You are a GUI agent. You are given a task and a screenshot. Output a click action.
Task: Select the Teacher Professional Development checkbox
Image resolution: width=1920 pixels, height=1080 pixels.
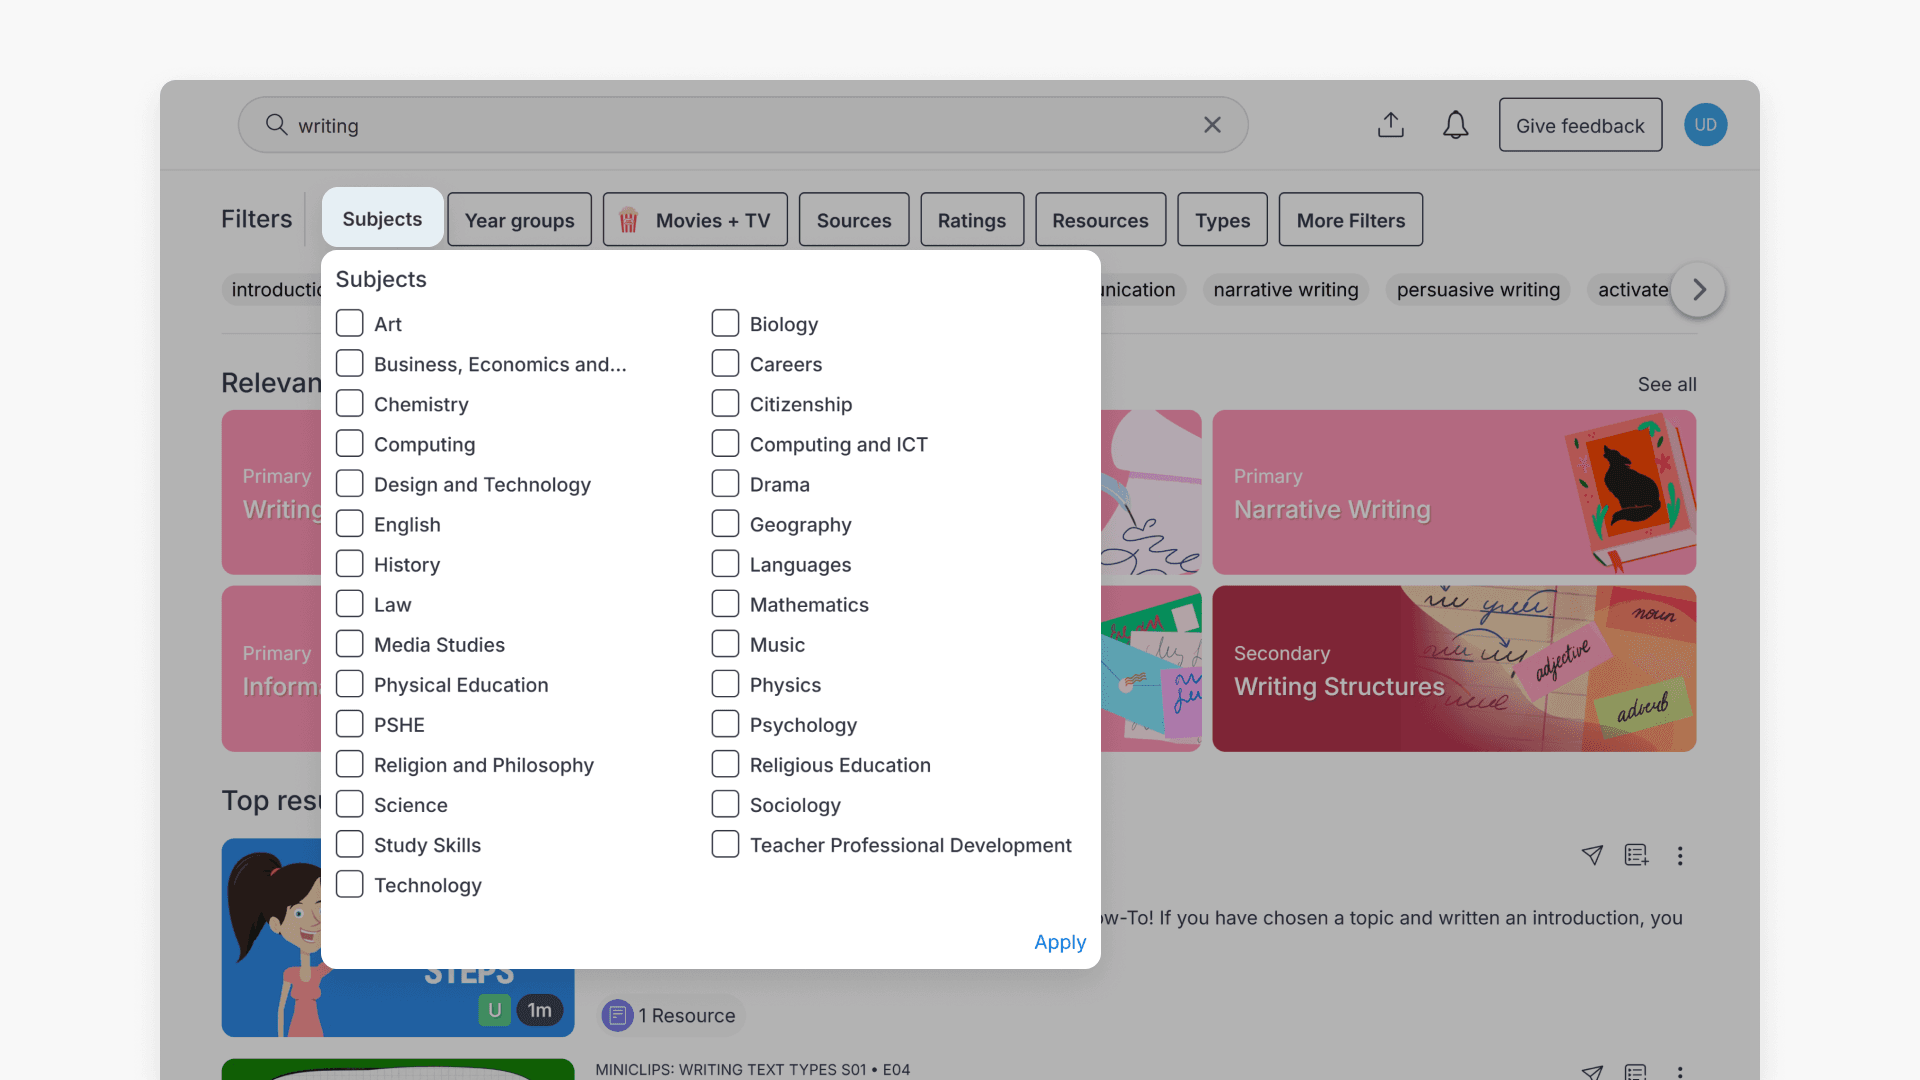725,844
